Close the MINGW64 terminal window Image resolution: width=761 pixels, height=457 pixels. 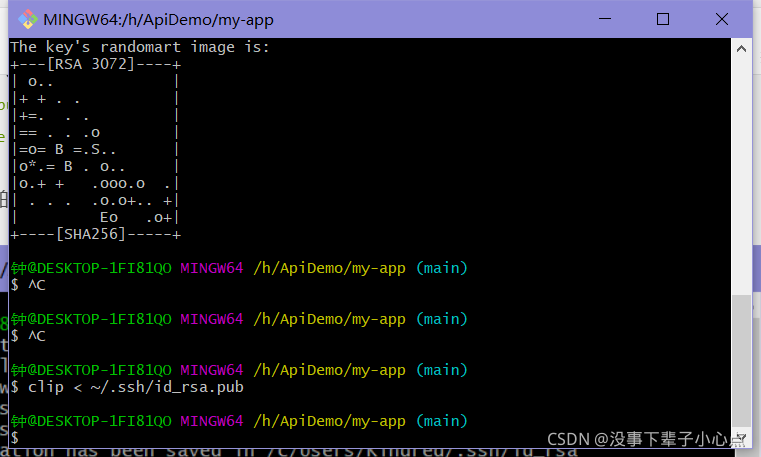pyautogui.click(x=722, y=19)
